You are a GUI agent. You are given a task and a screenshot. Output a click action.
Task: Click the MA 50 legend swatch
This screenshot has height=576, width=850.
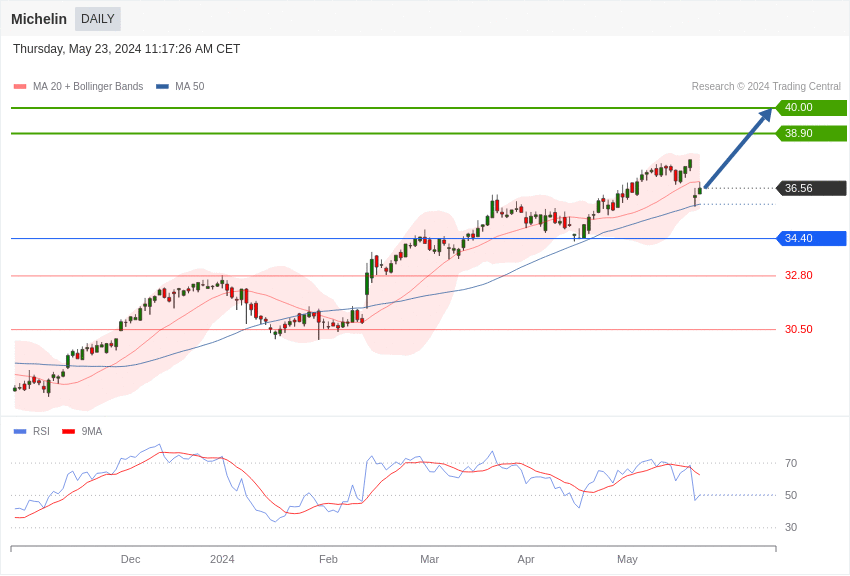pyautogui.click(x=162, y=87)
